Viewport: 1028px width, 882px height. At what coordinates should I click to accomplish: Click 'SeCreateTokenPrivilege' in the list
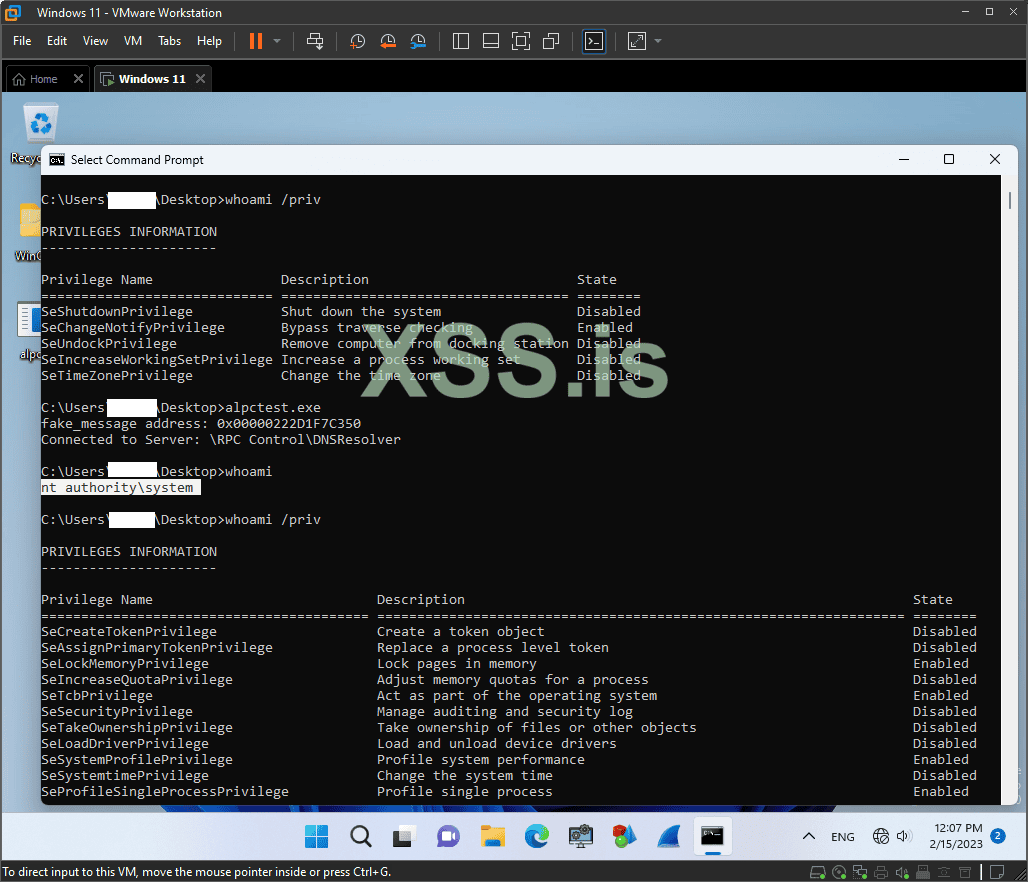click(x=129, y=631)
